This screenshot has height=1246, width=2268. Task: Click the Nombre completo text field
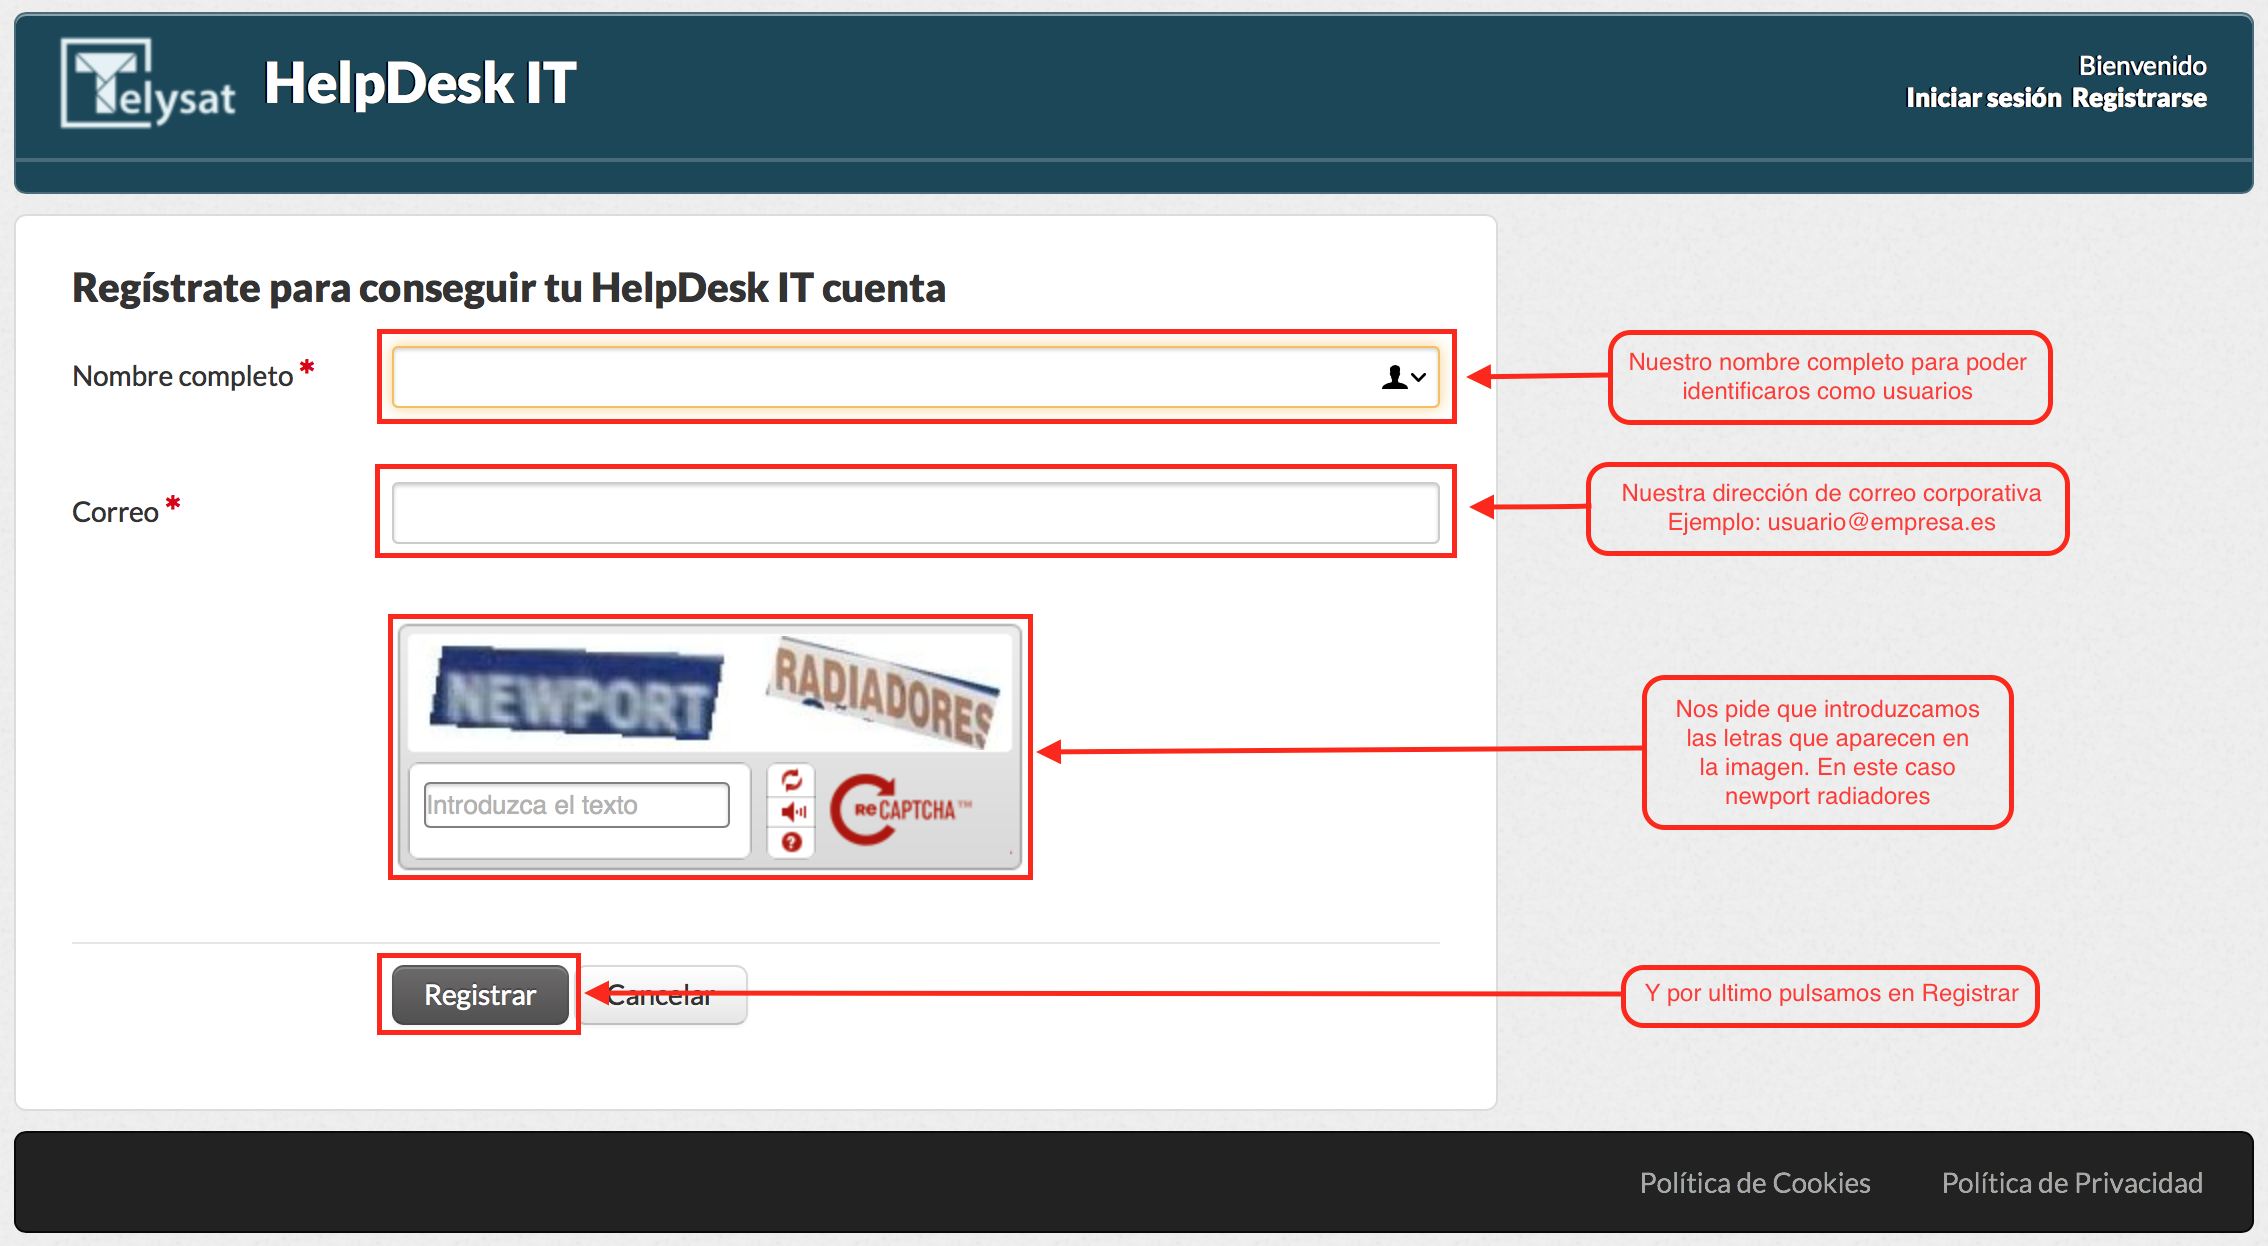coord(880,377)
